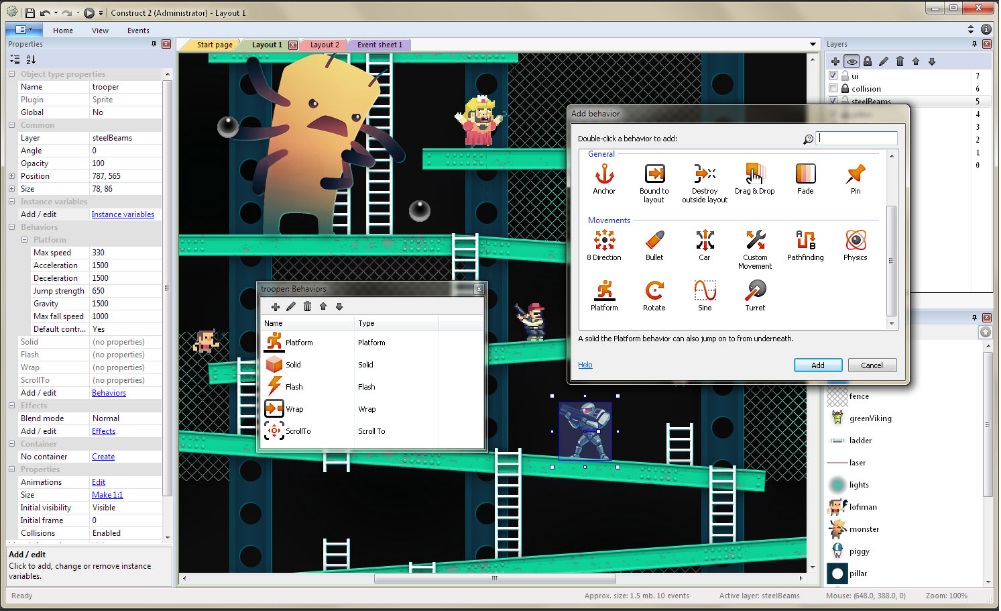Image resolution: width=1001 pixels, height=611 pixels.
Task: Collapse the Platform properties group
Action: [x=23, y=239]
